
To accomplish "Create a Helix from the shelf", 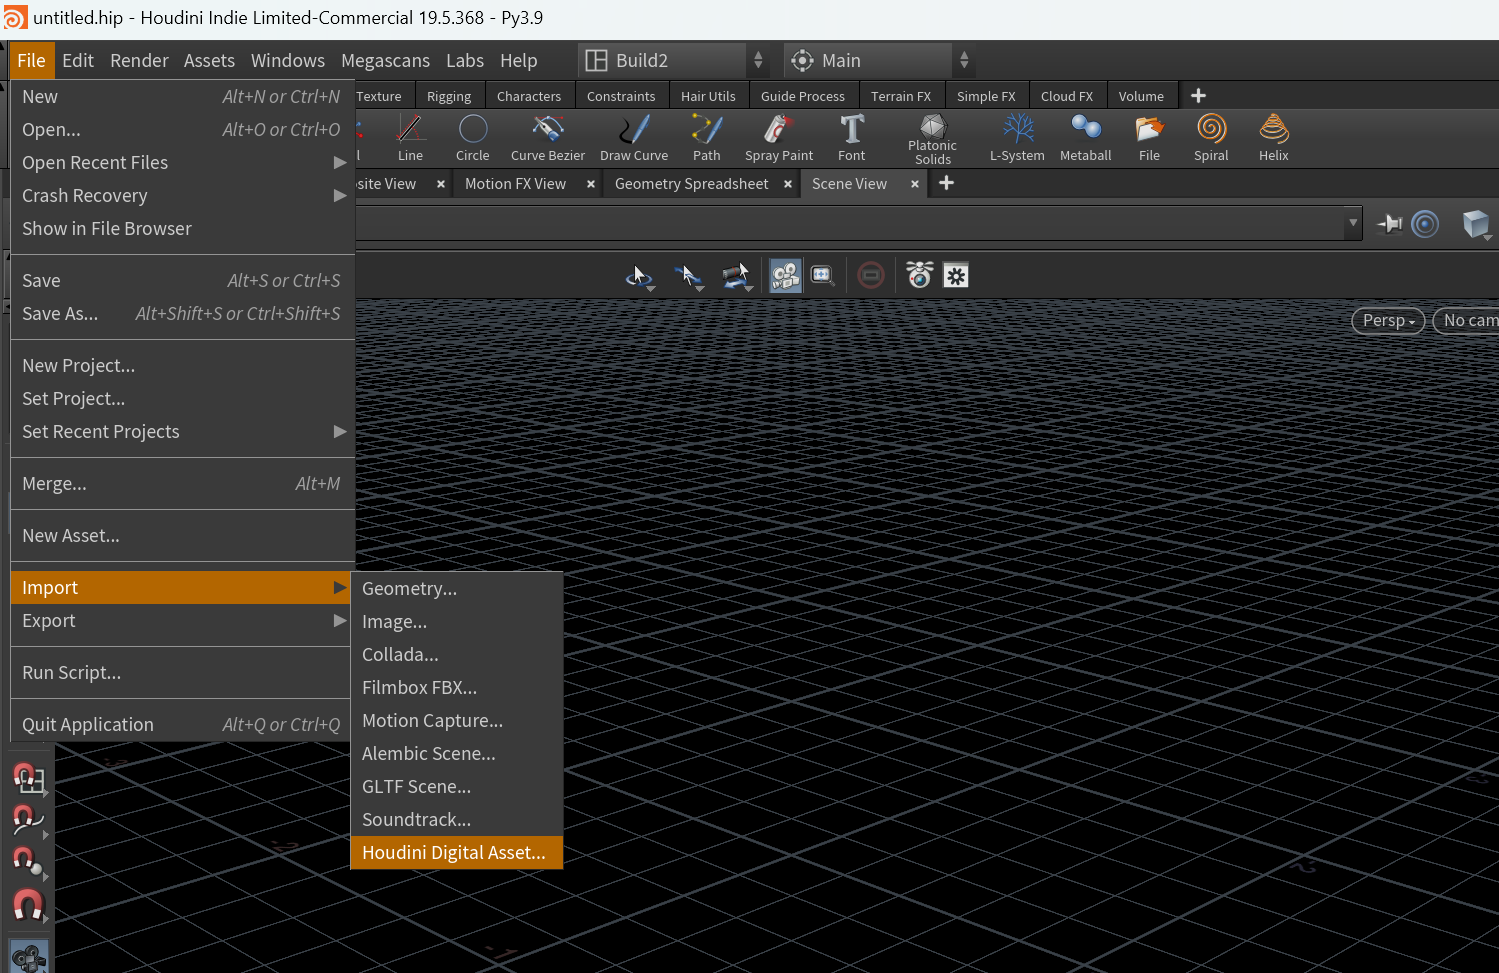I will (x=1274, y=138).
